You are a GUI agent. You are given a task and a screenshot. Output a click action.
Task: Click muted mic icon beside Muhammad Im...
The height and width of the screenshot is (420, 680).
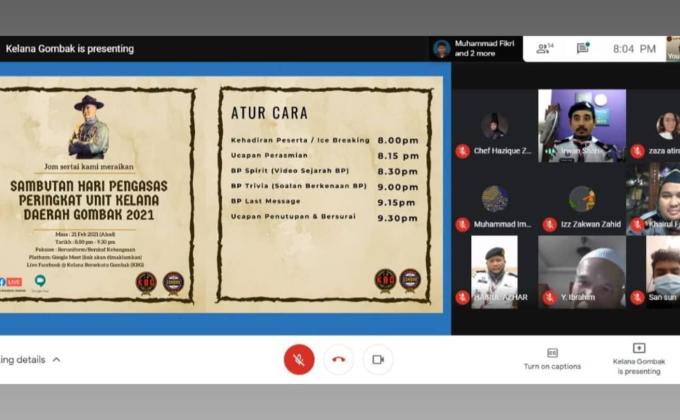point(462,224)
